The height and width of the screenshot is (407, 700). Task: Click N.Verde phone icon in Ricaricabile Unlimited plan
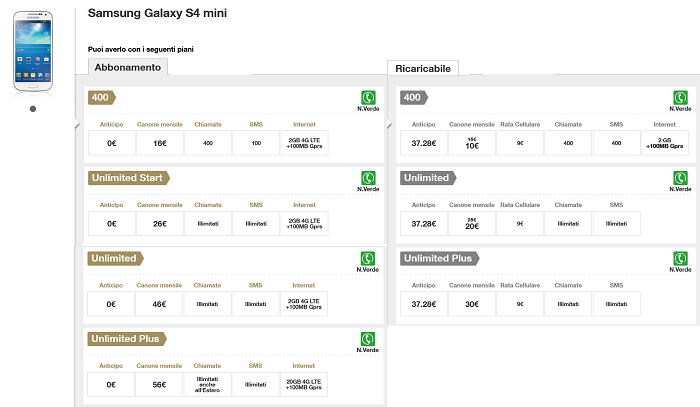(680, 178)
